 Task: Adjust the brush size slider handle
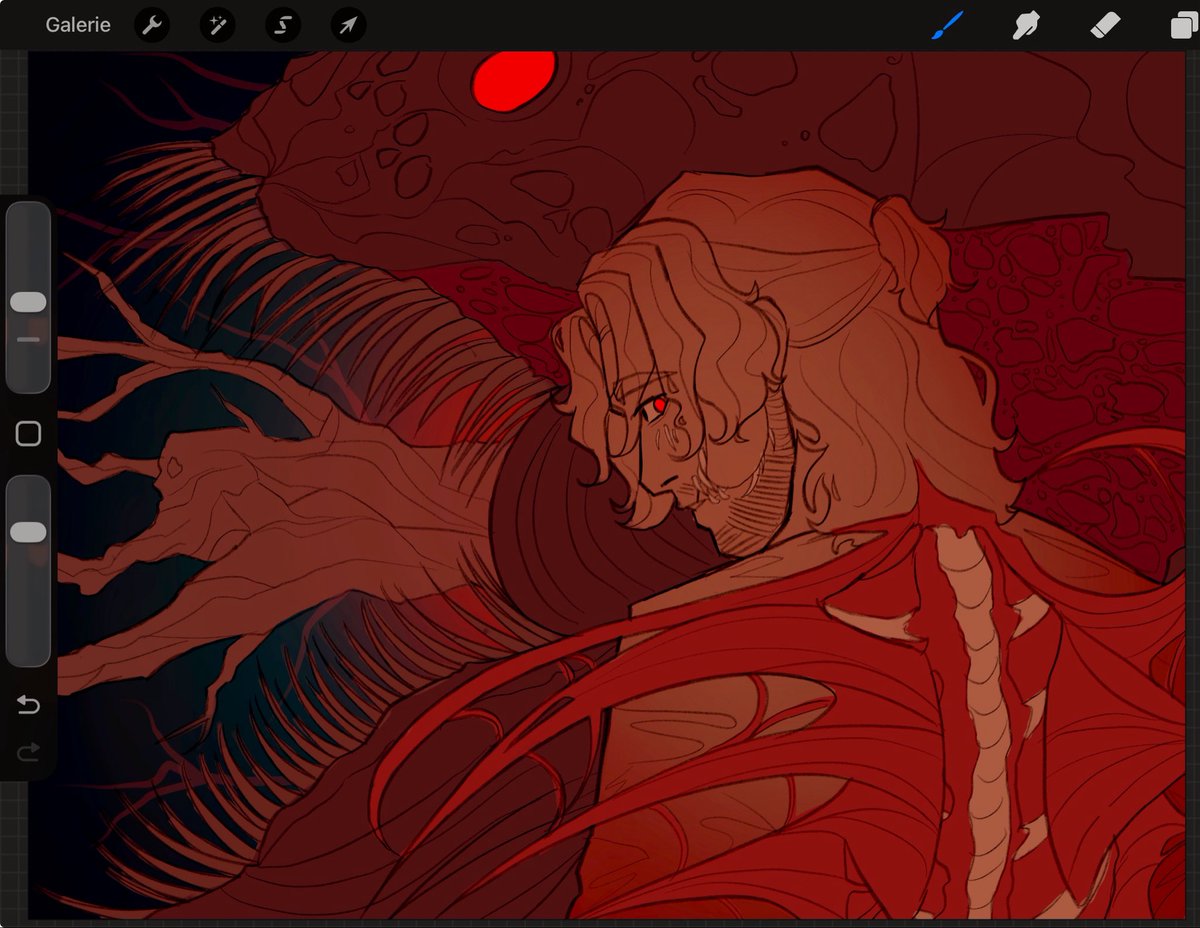pyautogui.click(x=28, y=302)
